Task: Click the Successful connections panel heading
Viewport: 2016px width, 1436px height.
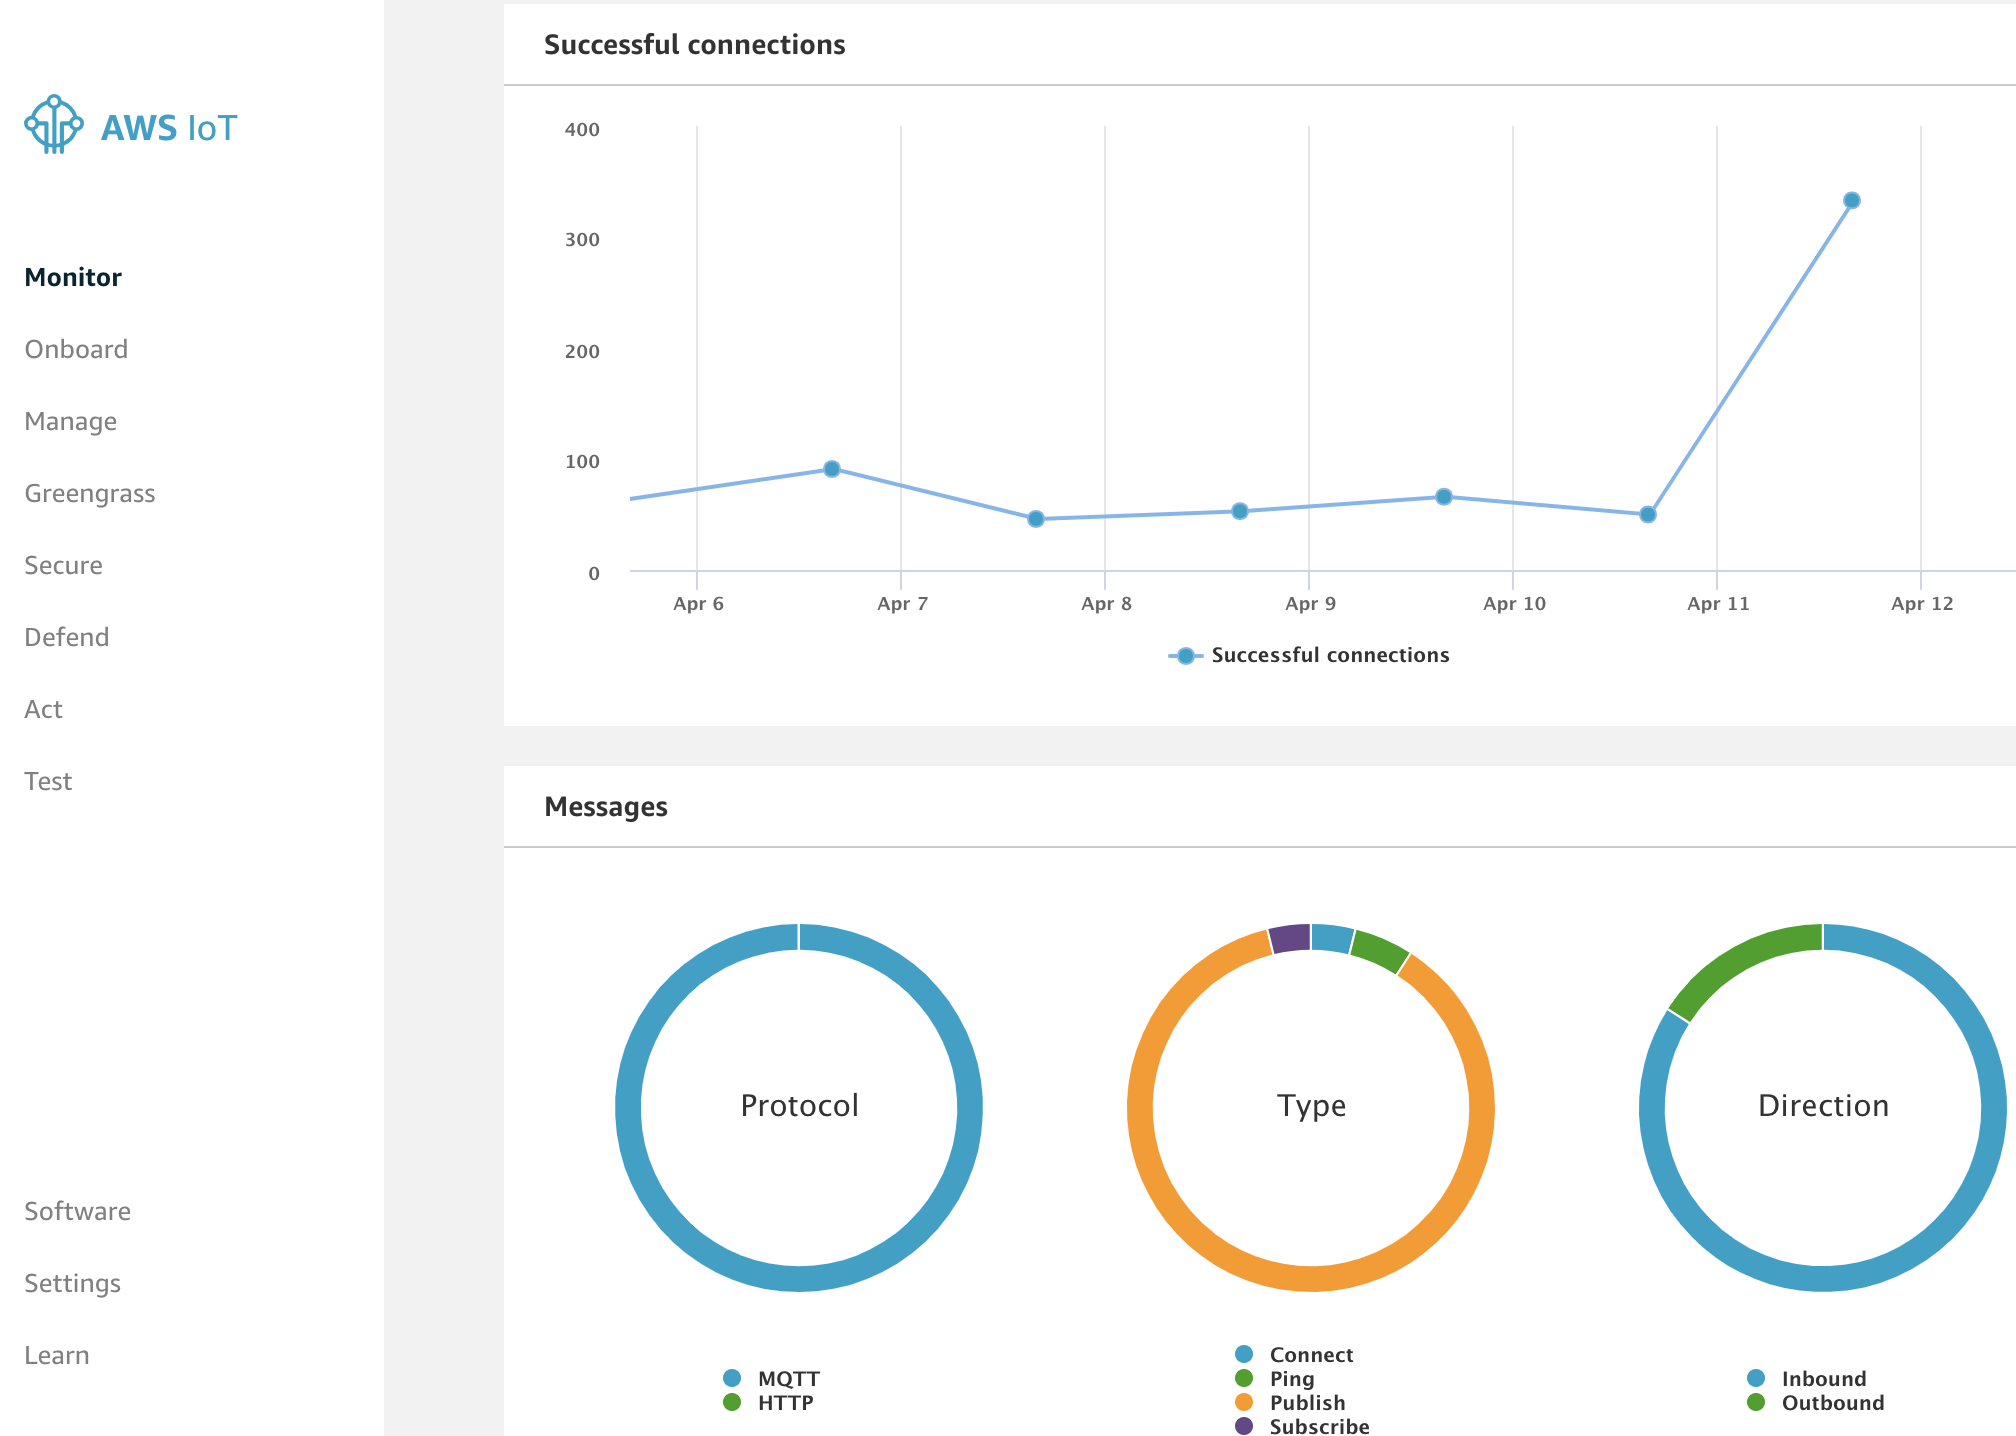Action: pos(695,45)
